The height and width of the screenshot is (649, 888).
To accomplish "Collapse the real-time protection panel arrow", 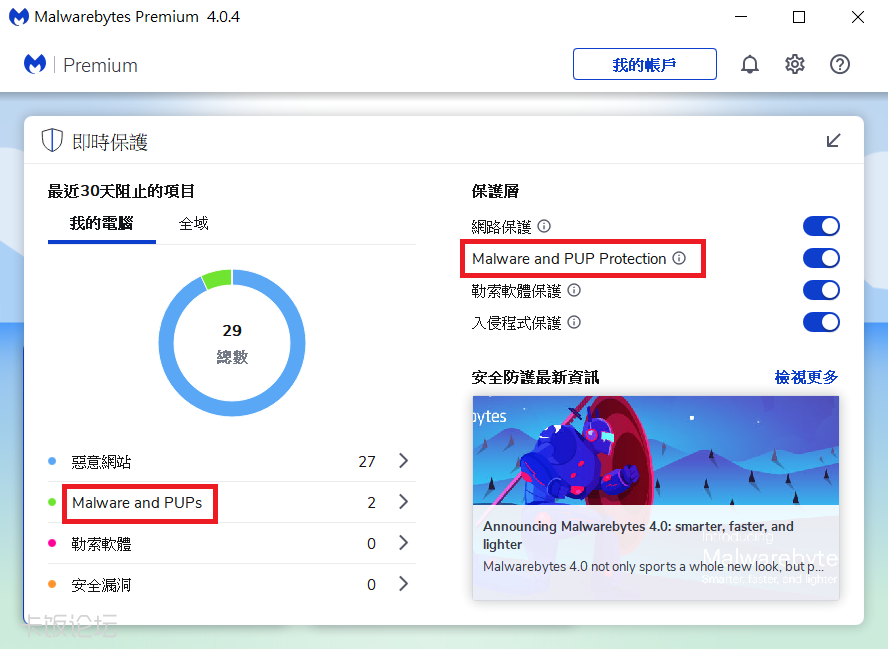I will coord(833,141).
